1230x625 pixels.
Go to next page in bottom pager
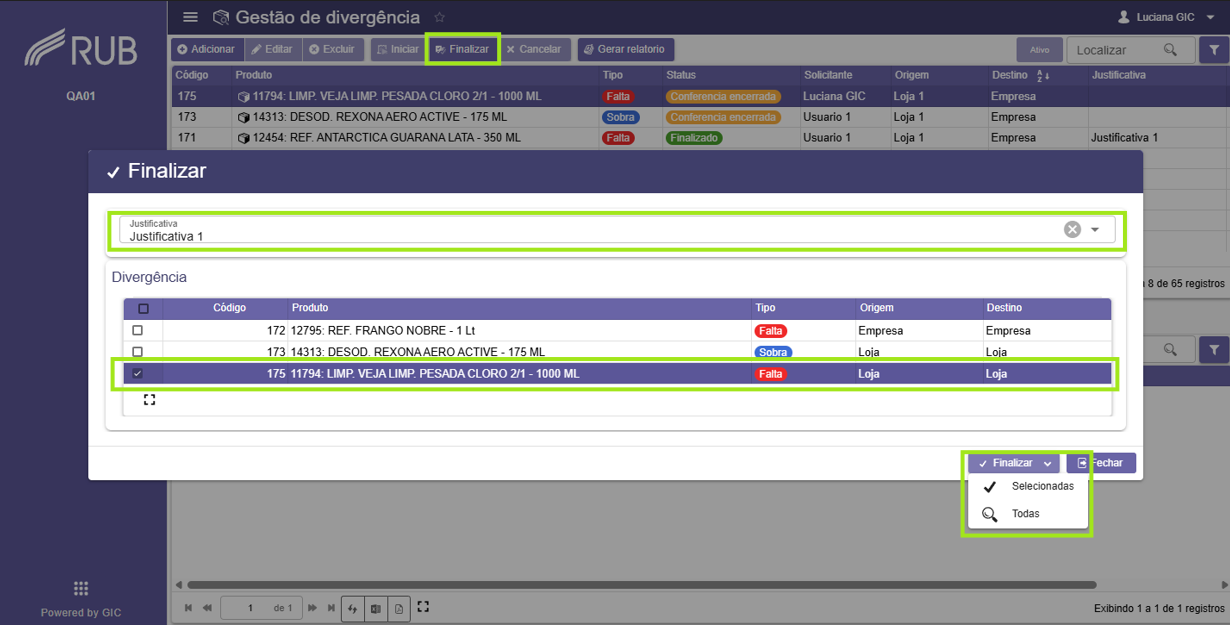[312, 608]
